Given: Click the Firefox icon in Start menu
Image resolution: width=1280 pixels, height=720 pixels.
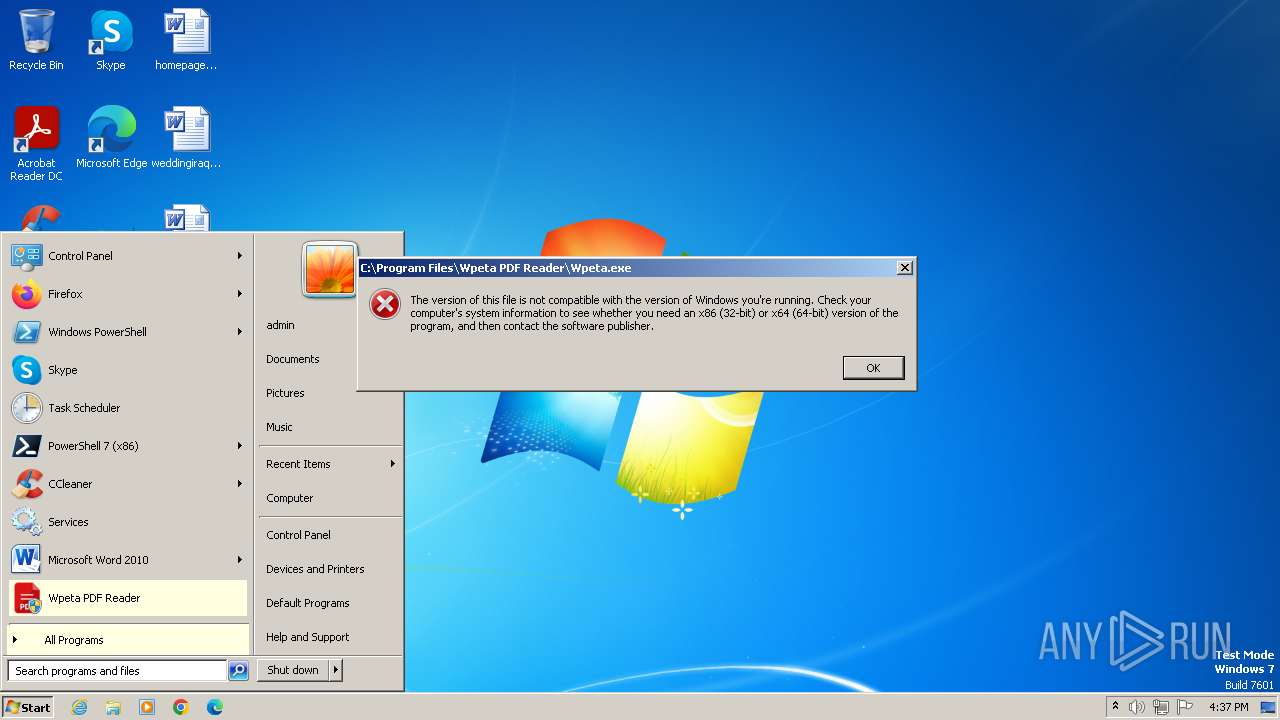Looking at the screenshot, I should [26, 294].
